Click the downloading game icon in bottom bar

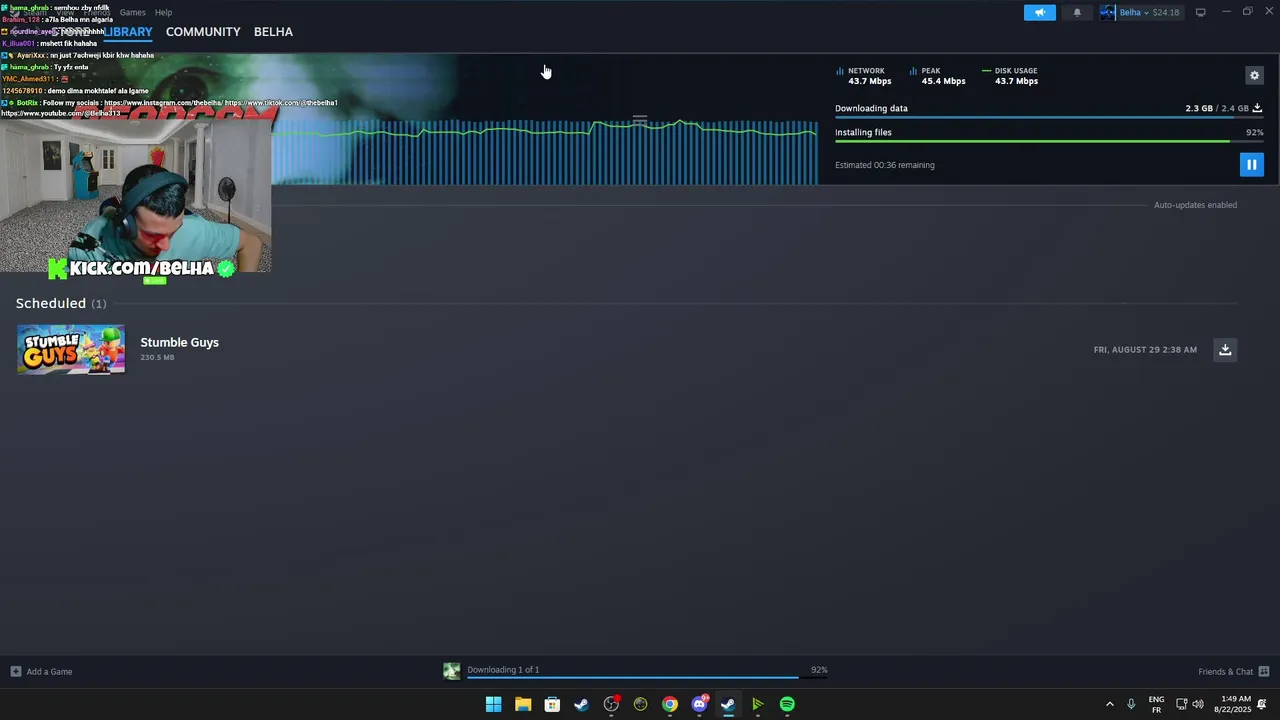click(x=452, y=671)
